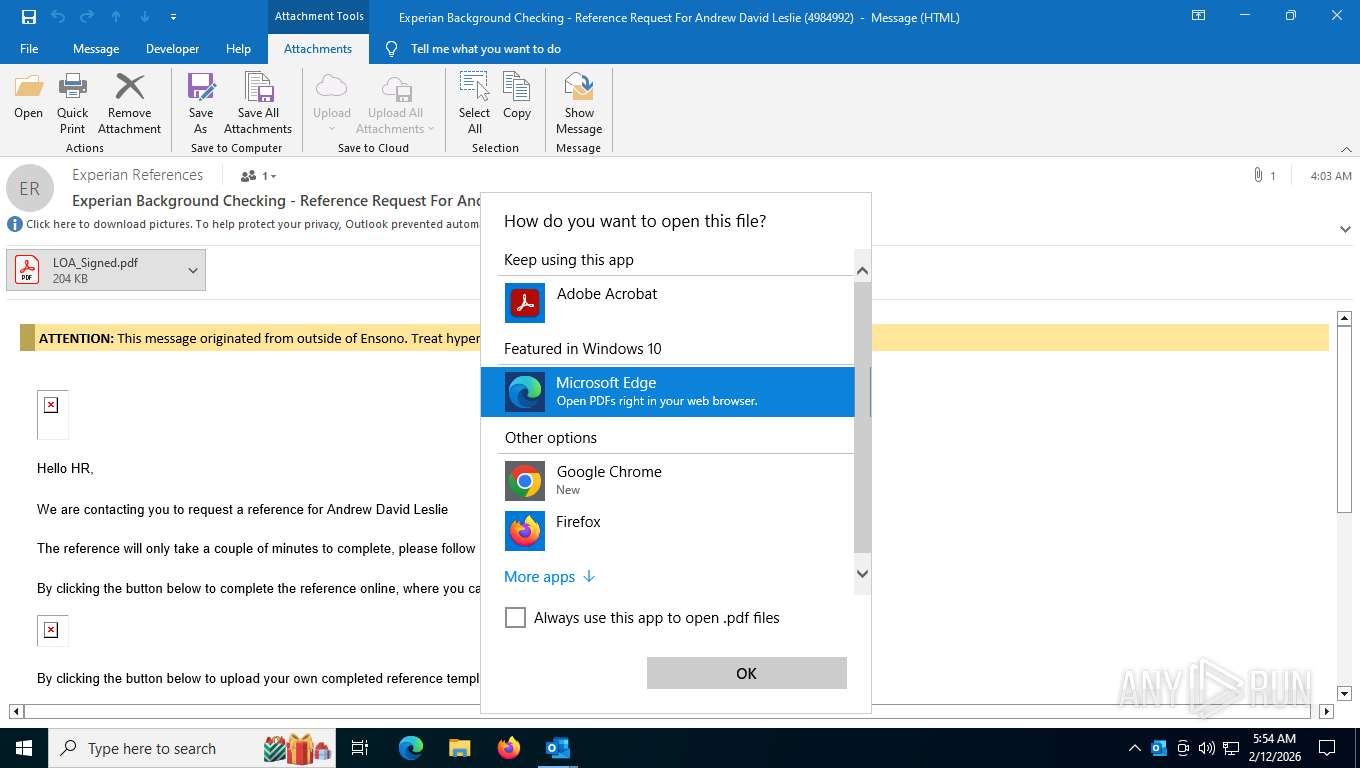Click the LOA_Signed.pdf attachment
1360x768 pixels.
pyautogui.click(x=95, y=270)
